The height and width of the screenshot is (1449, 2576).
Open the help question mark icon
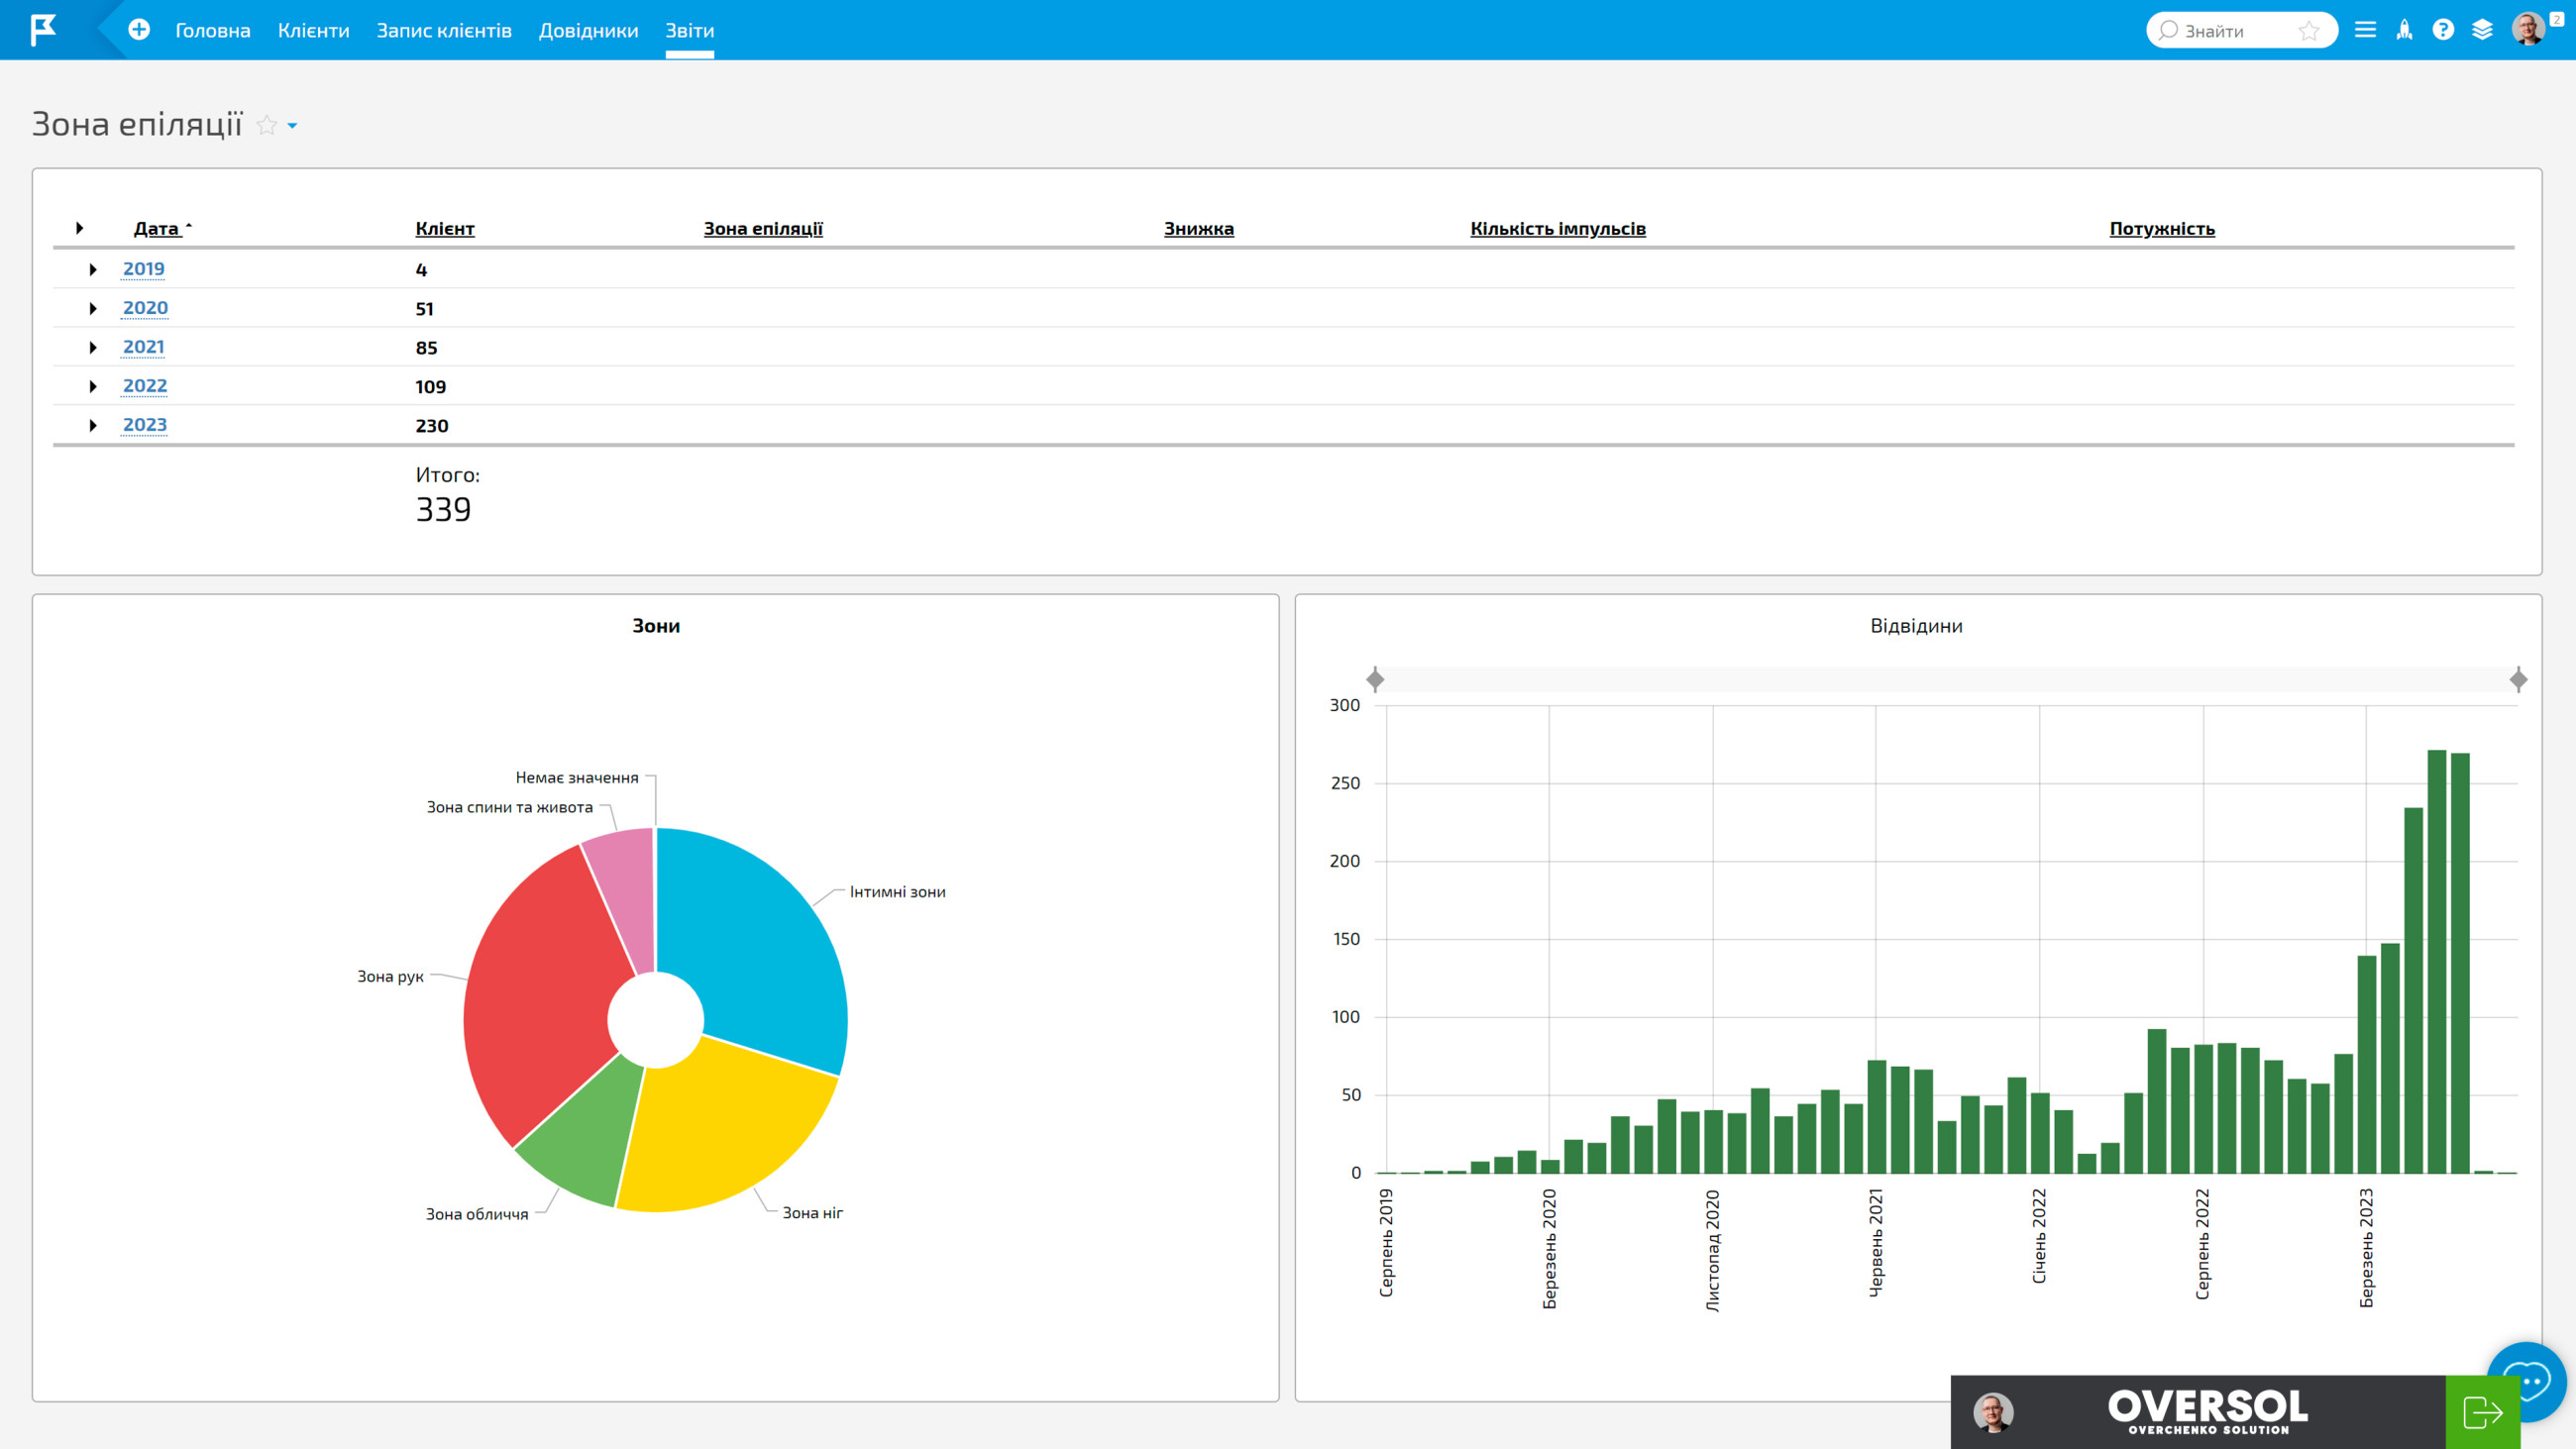click(2443, 30)
